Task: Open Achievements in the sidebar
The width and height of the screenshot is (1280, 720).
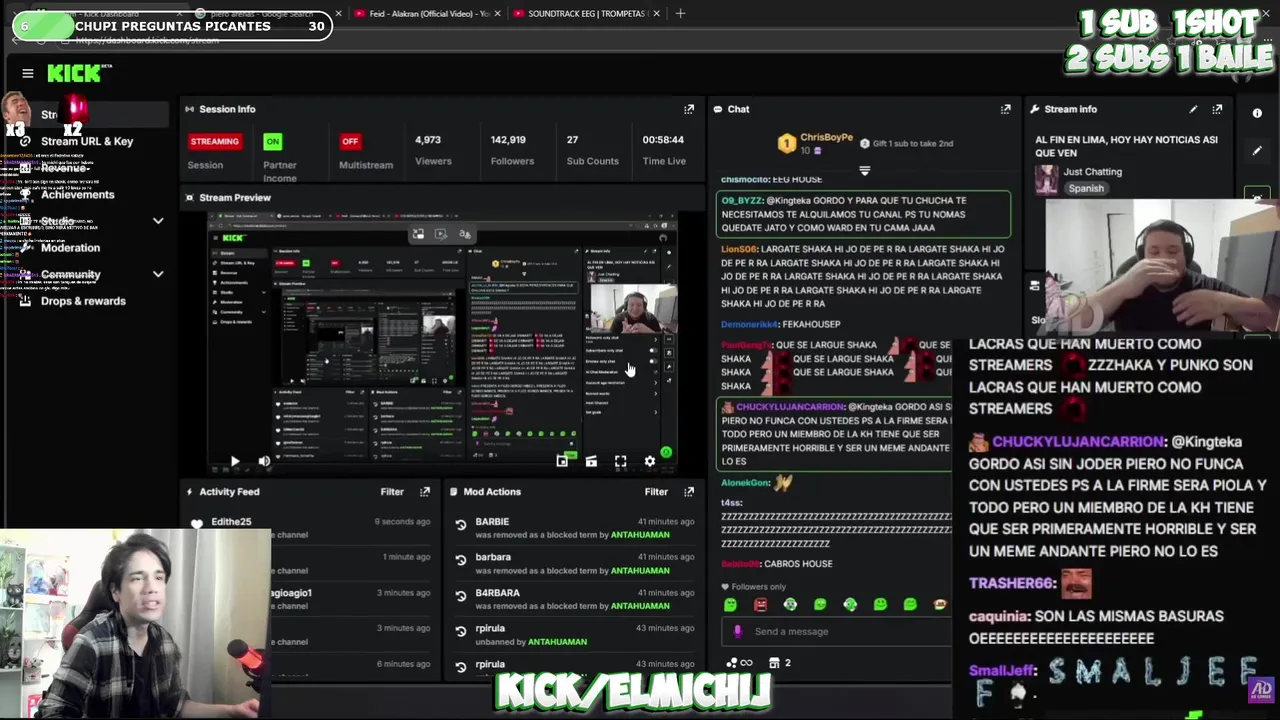Action: pos(78,194)
